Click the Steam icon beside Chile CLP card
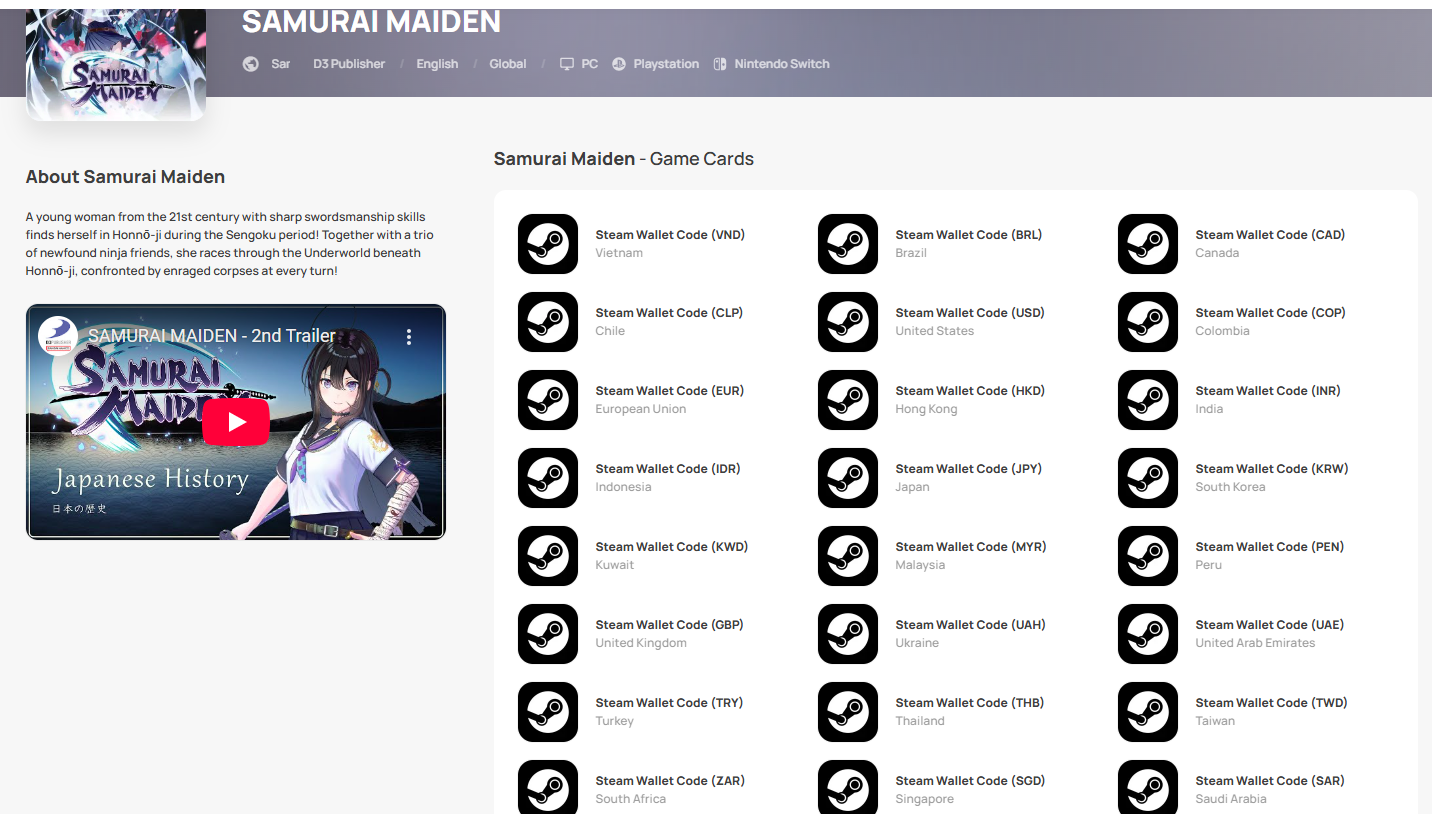Screen dimensions: 1432x814 coord(548,322)
